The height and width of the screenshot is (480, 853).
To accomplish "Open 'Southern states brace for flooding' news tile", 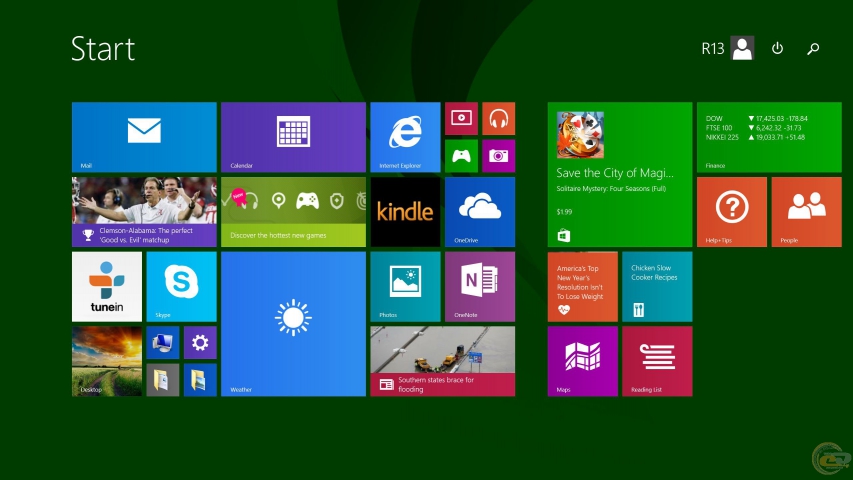I will pyautogui.click(x=442, y=361).
